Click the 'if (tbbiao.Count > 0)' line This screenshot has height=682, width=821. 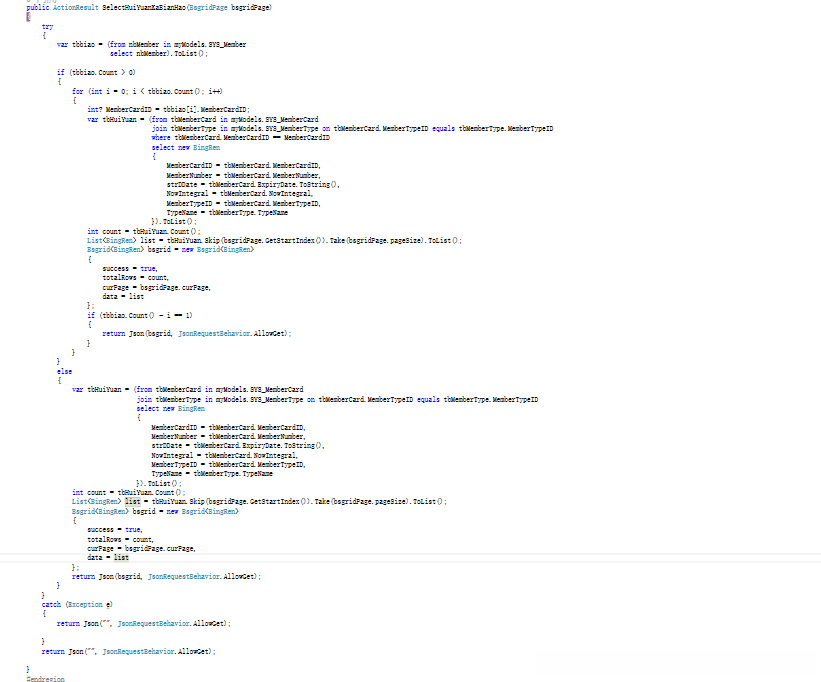[96, 72]
